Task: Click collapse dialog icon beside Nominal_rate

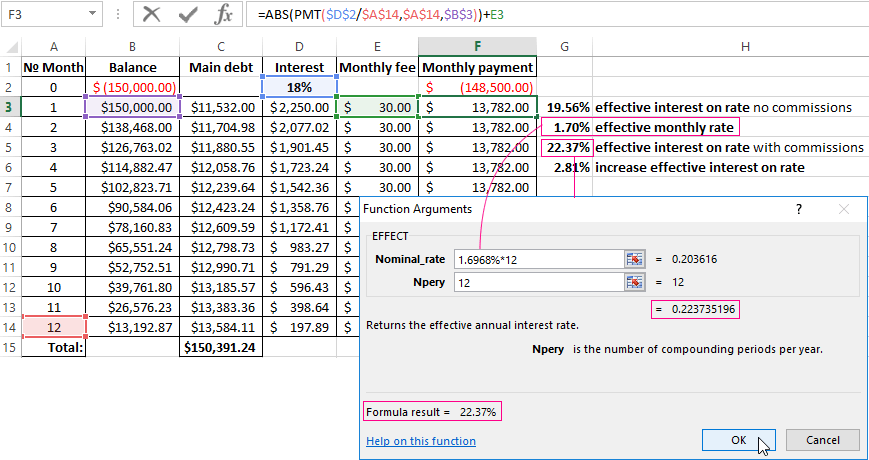Action: tap(634, 259)
